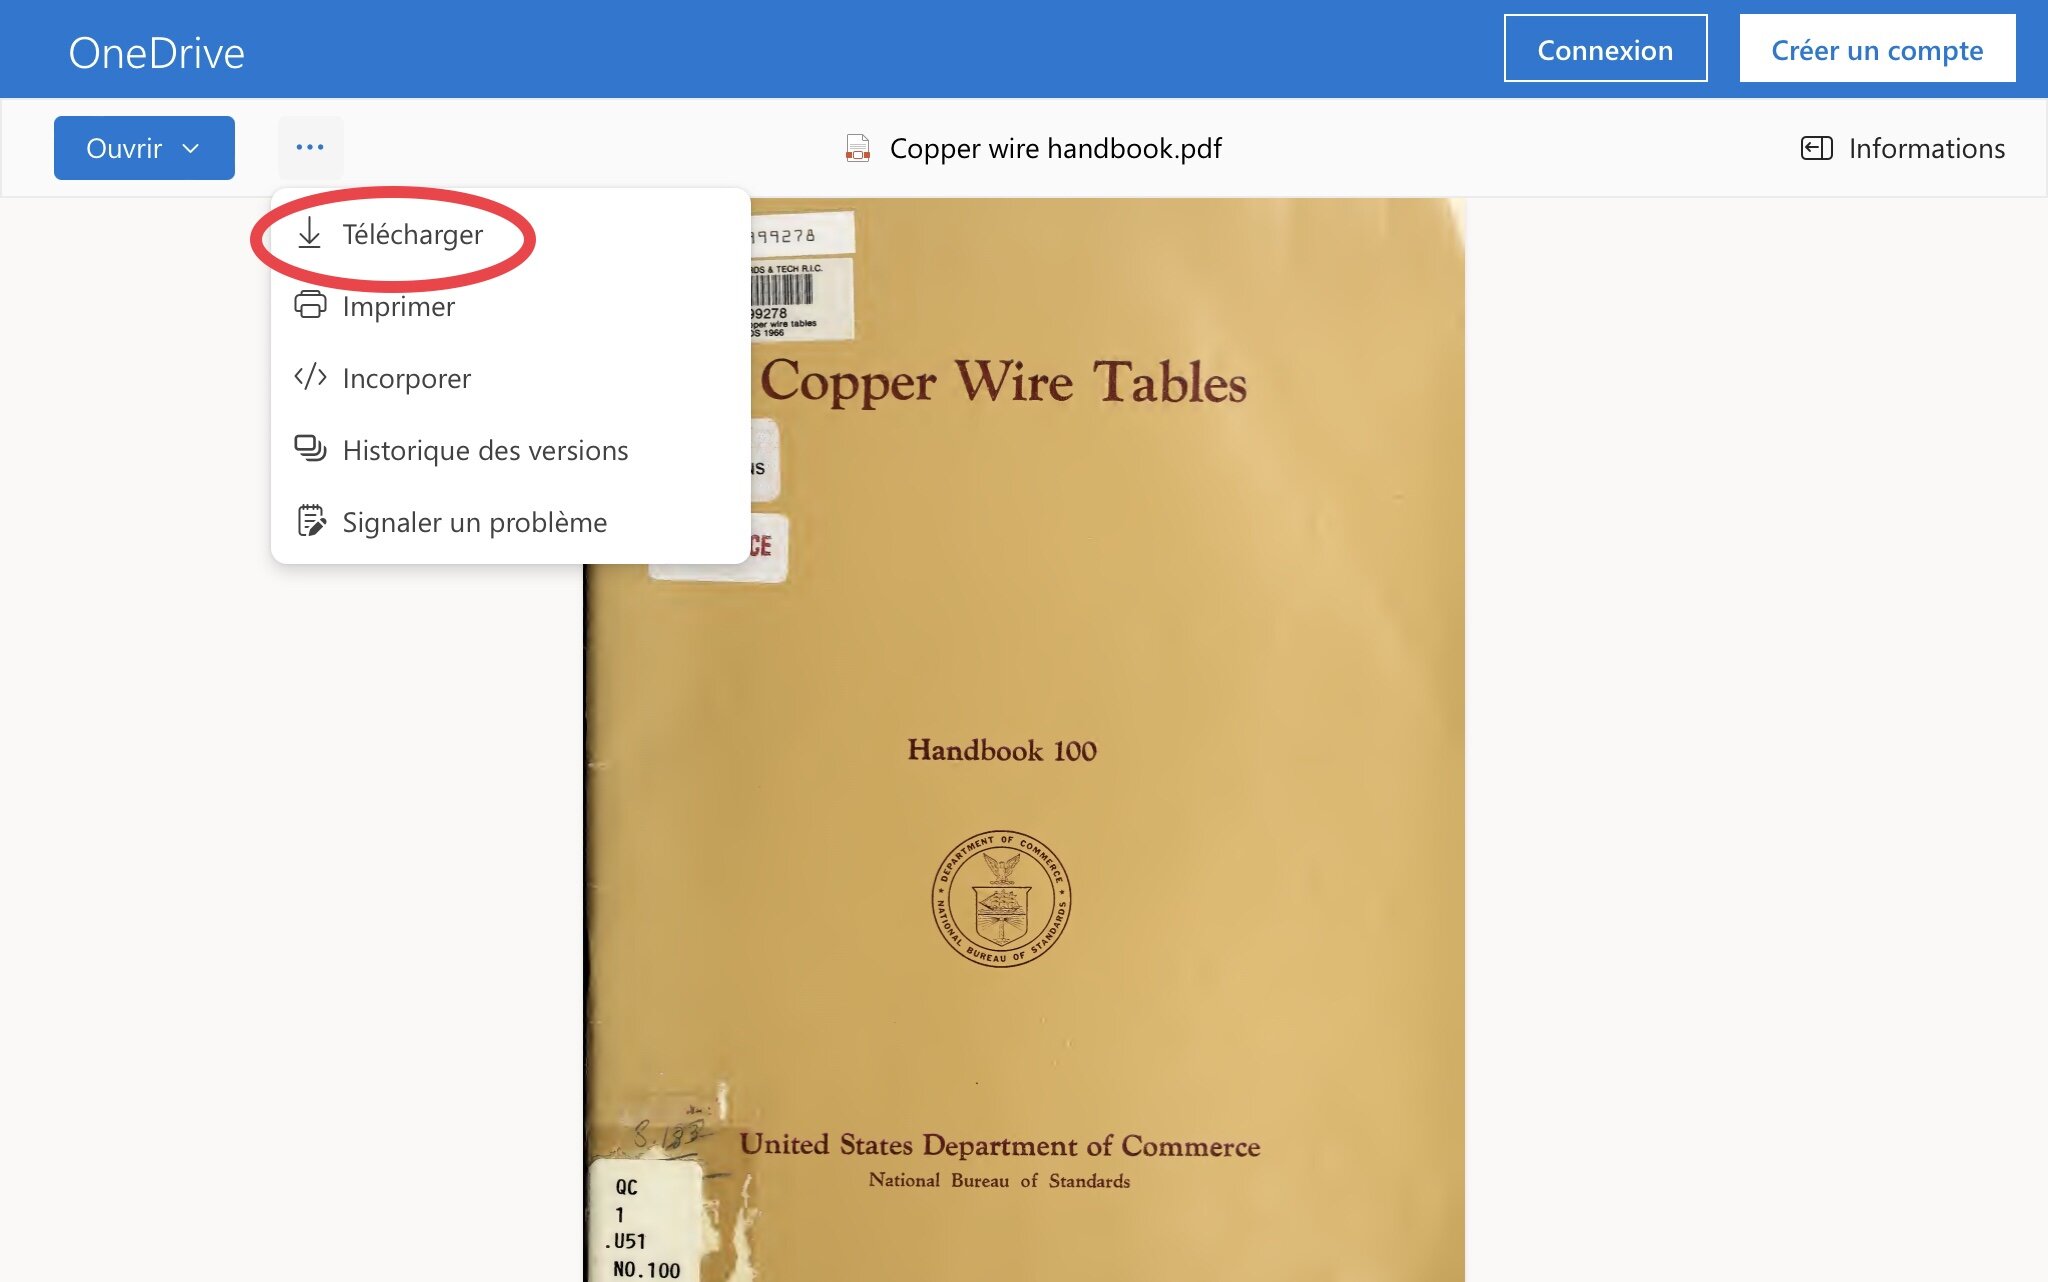The height and width of the screenshot is (1282, 2048).
Task: Click the version history stacked icon
Action: (x=310, y=449)
